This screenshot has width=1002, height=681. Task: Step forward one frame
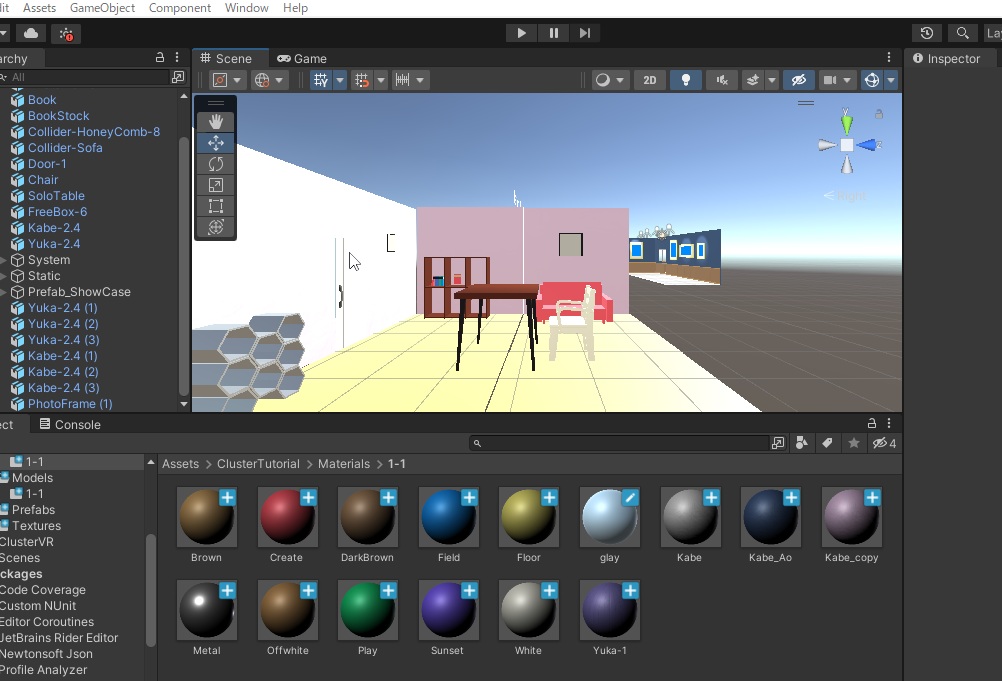coord(585,33)
